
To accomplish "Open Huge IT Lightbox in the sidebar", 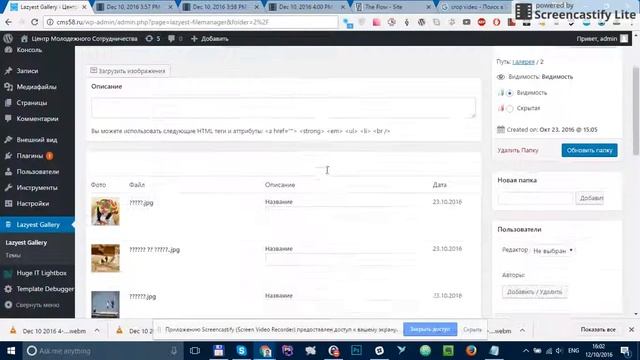I will tap(41, 273).
